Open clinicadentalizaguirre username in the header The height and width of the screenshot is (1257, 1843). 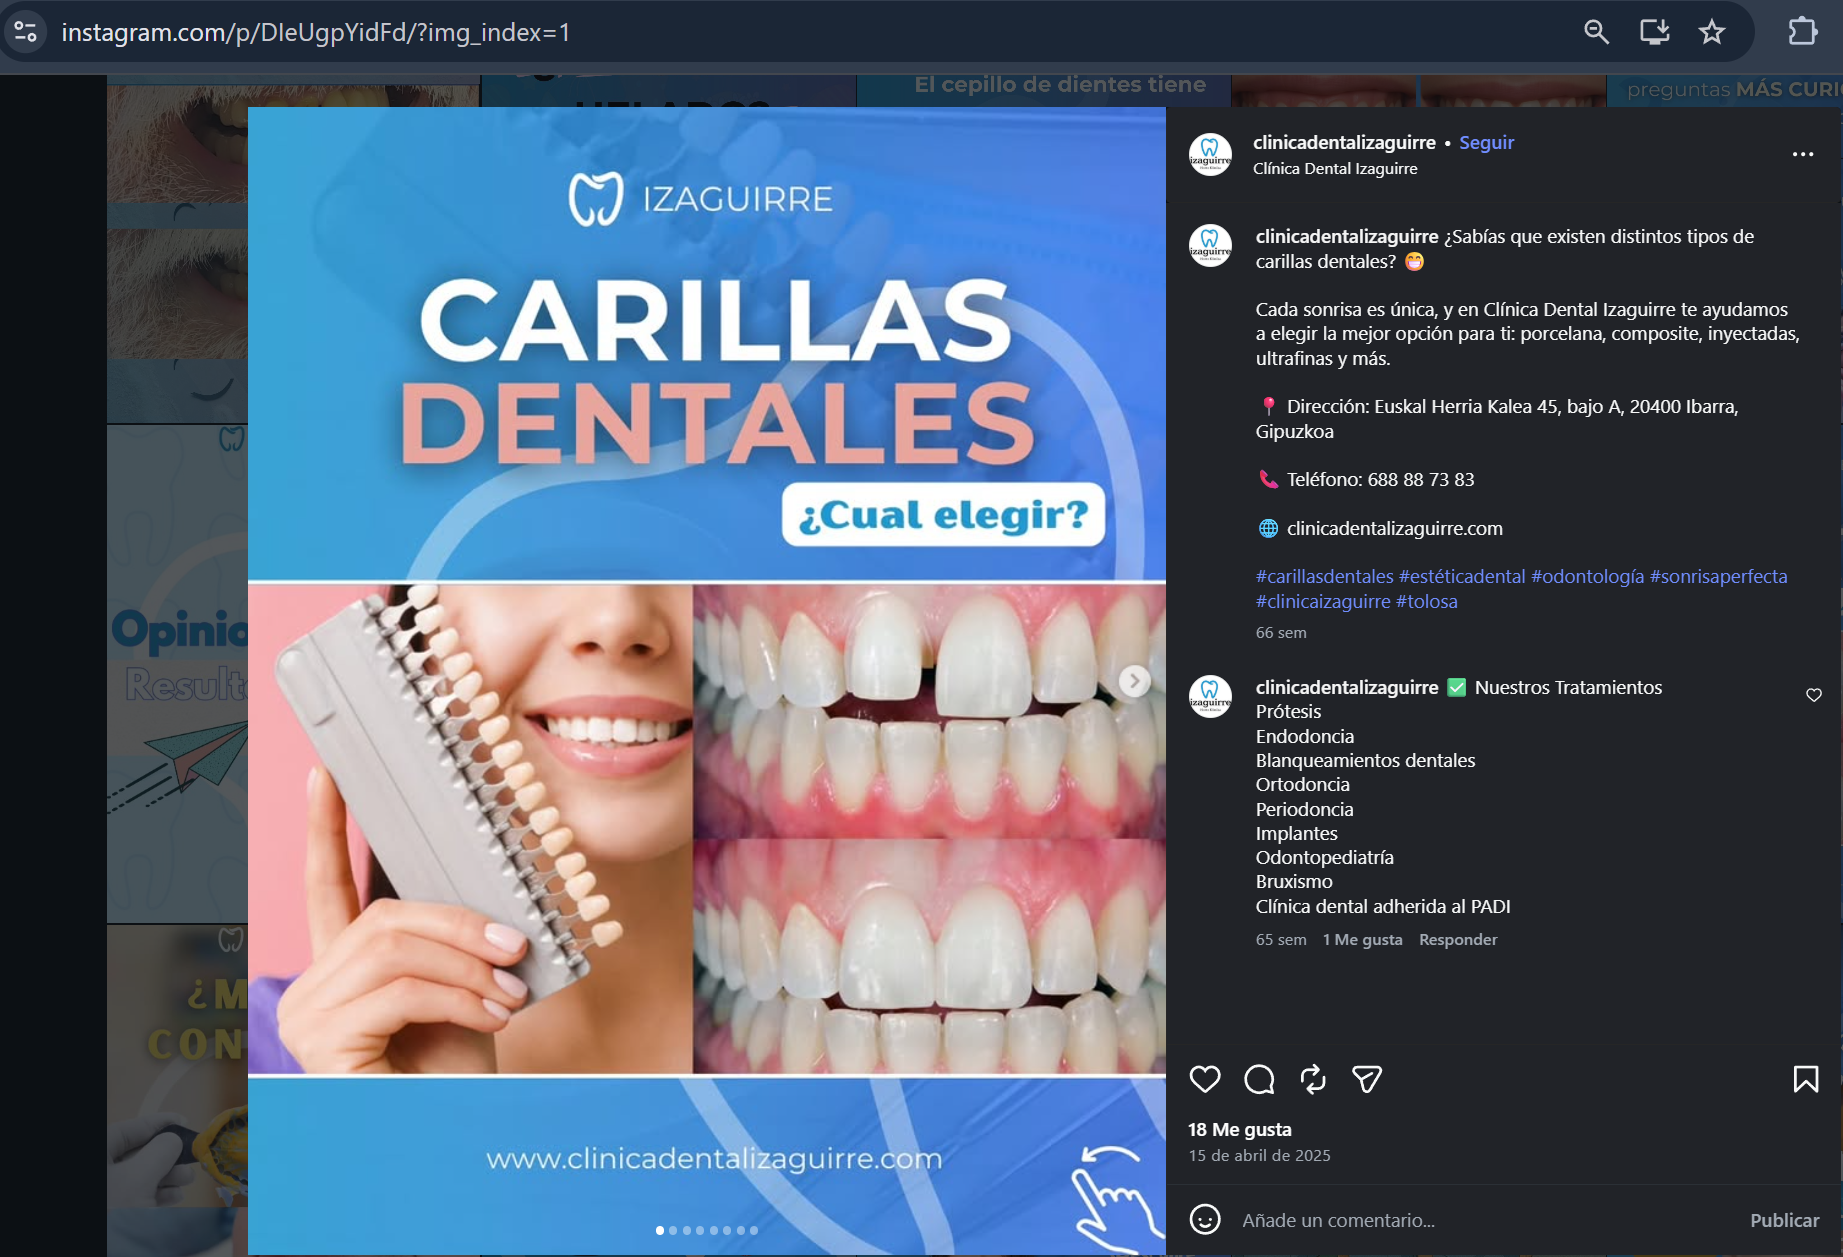click(1344, 142)
